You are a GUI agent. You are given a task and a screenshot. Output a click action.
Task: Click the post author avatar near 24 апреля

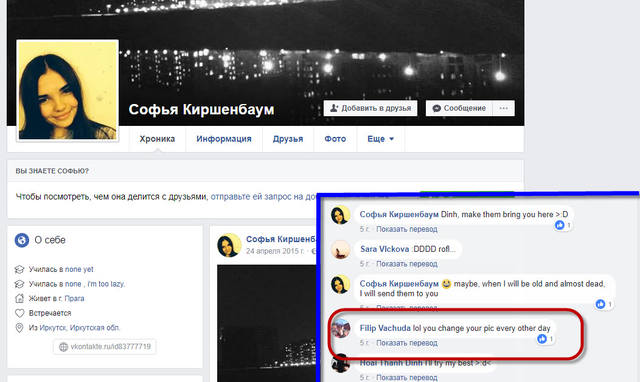pos(229,245)
